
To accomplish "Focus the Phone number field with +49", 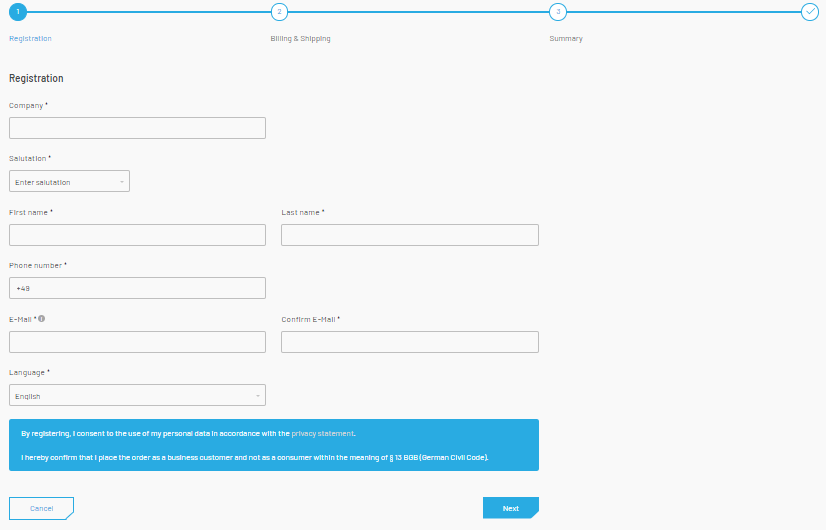I will point(137,288).
